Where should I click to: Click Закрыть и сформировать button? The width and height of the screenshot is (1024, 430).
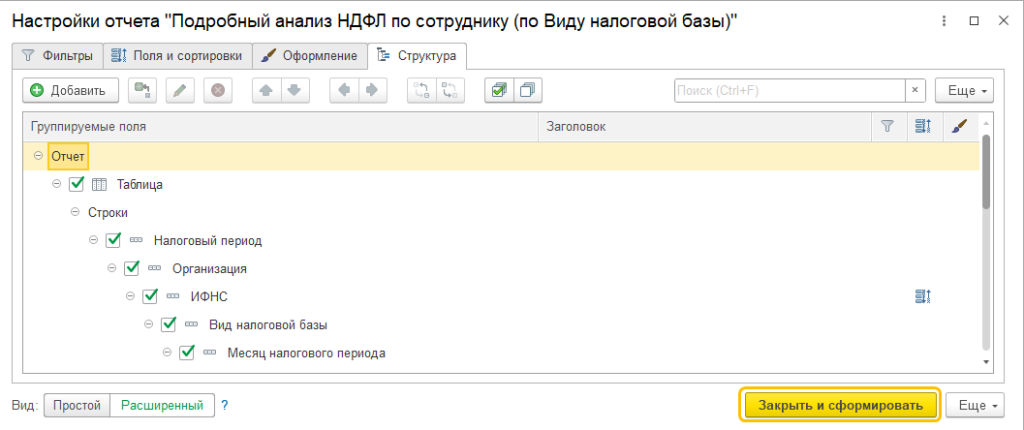(x=840, y=405)
